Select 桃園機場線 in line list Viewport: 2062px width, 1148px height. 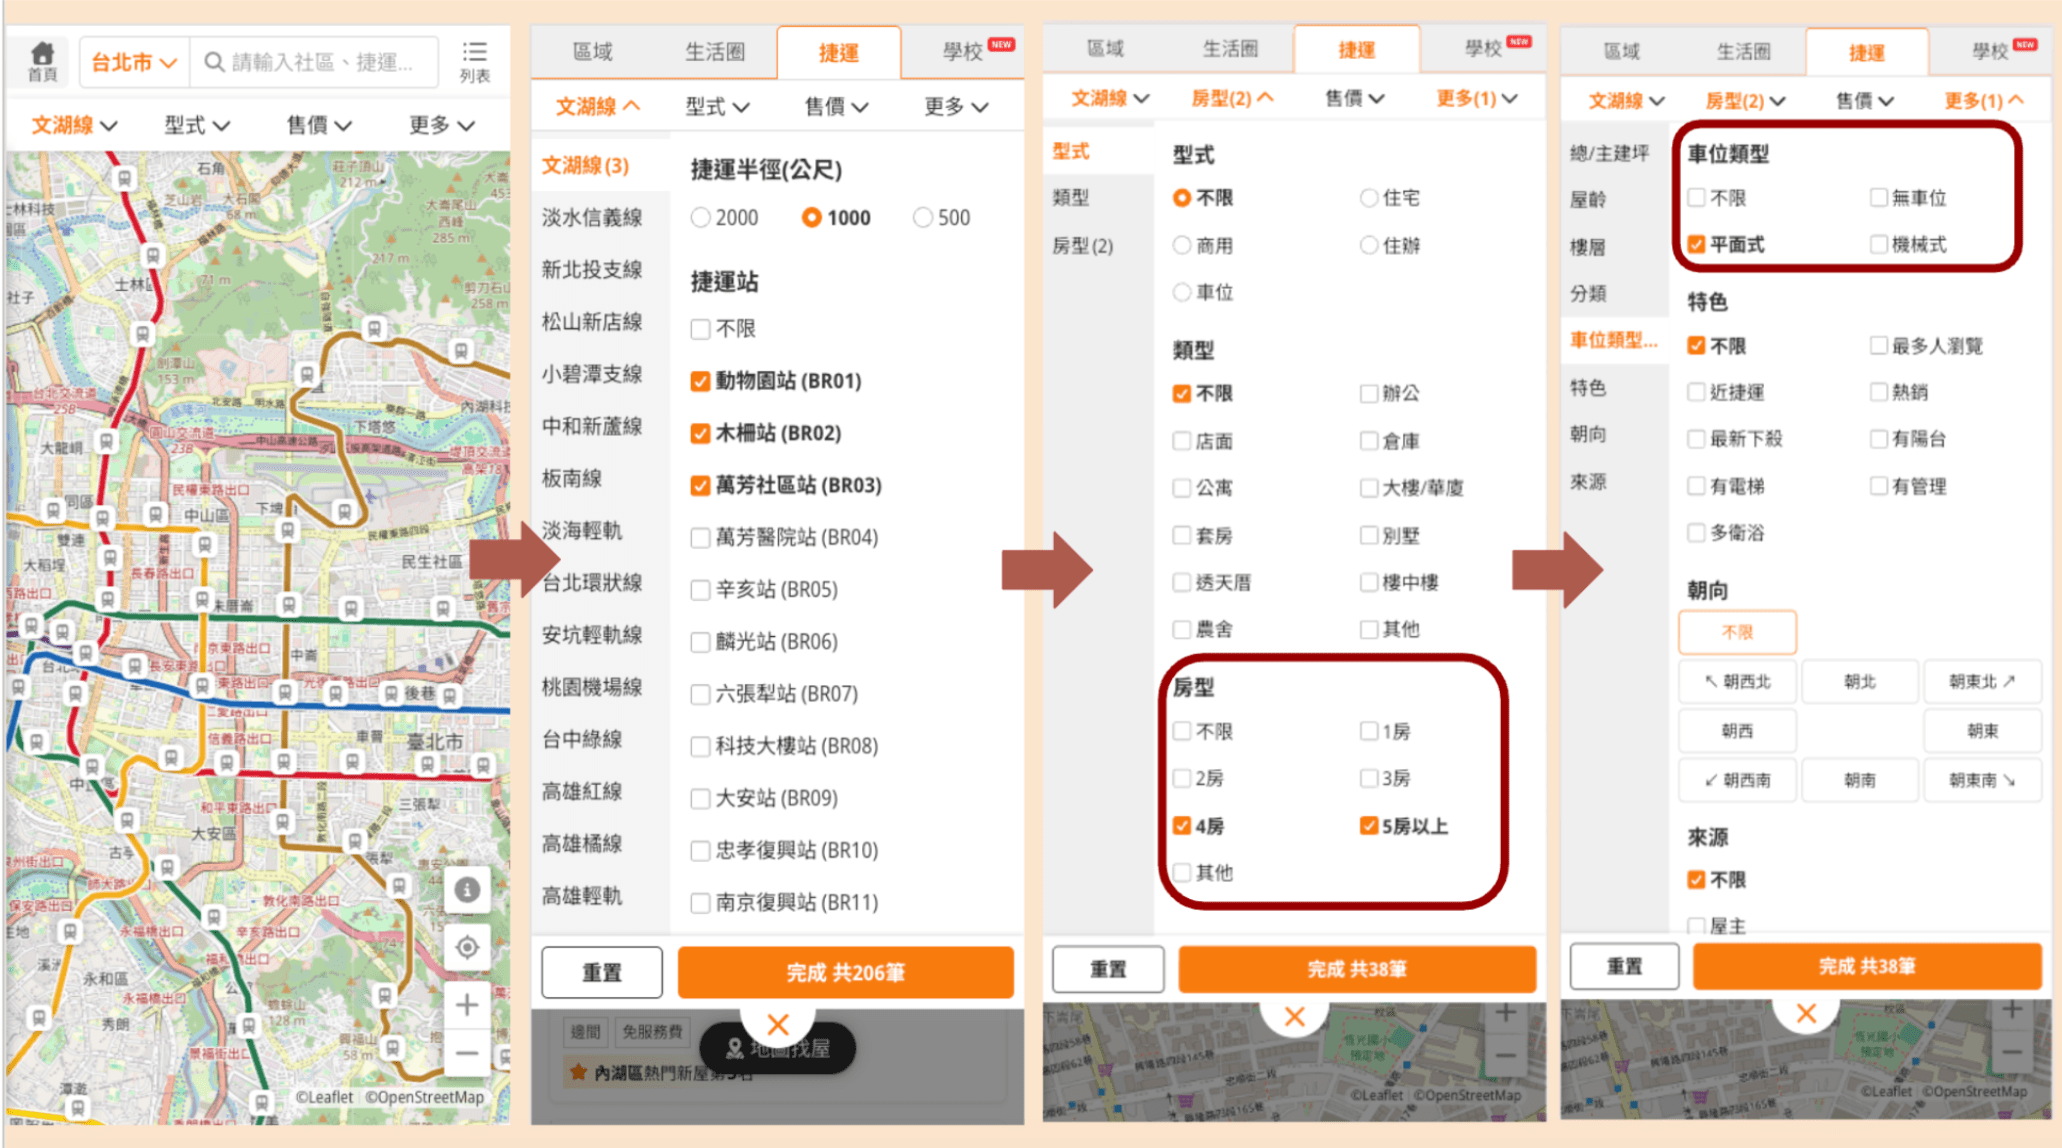pos(592,687)
